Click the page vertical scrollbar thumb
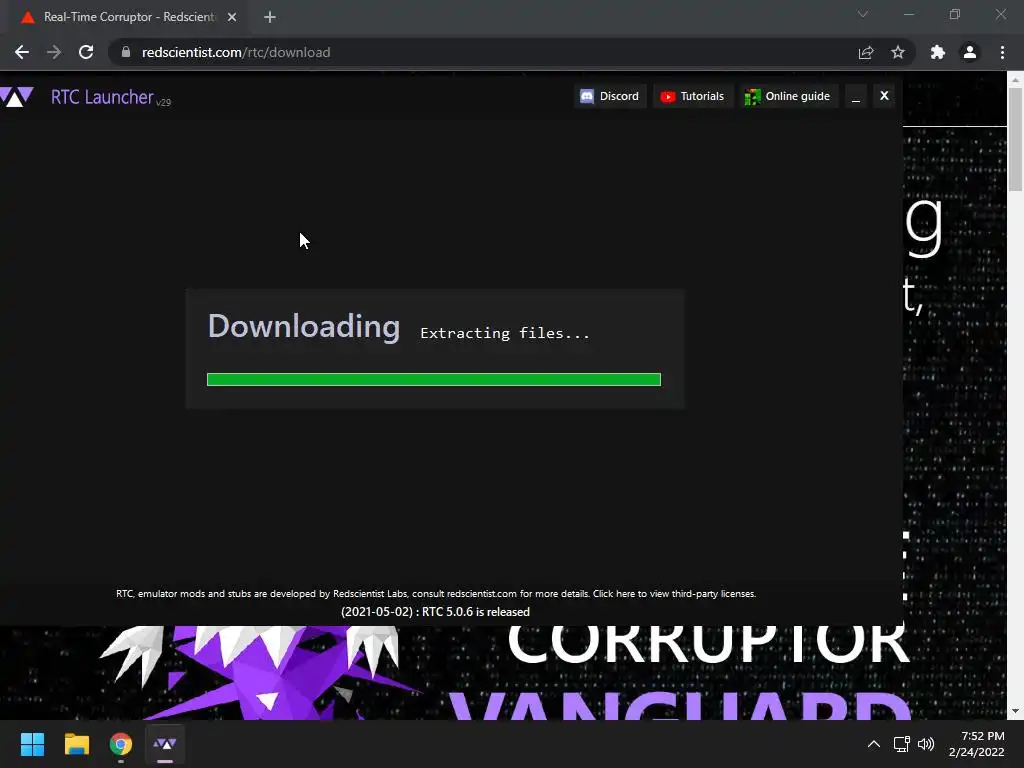Screen dimensions: 1024x768 point(1015,140)
